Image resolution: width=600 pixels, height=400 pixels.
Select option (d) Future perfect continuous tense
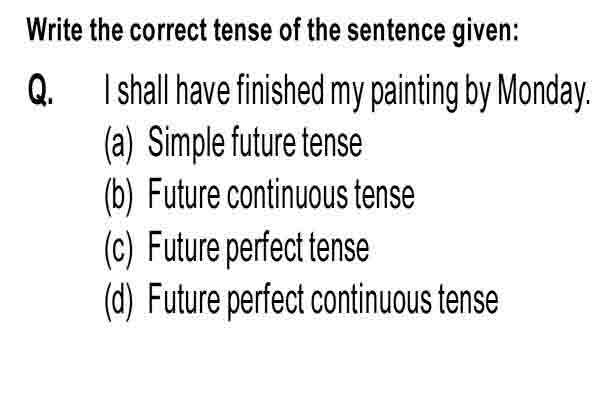pyautogui.click(x=301, y=300)
